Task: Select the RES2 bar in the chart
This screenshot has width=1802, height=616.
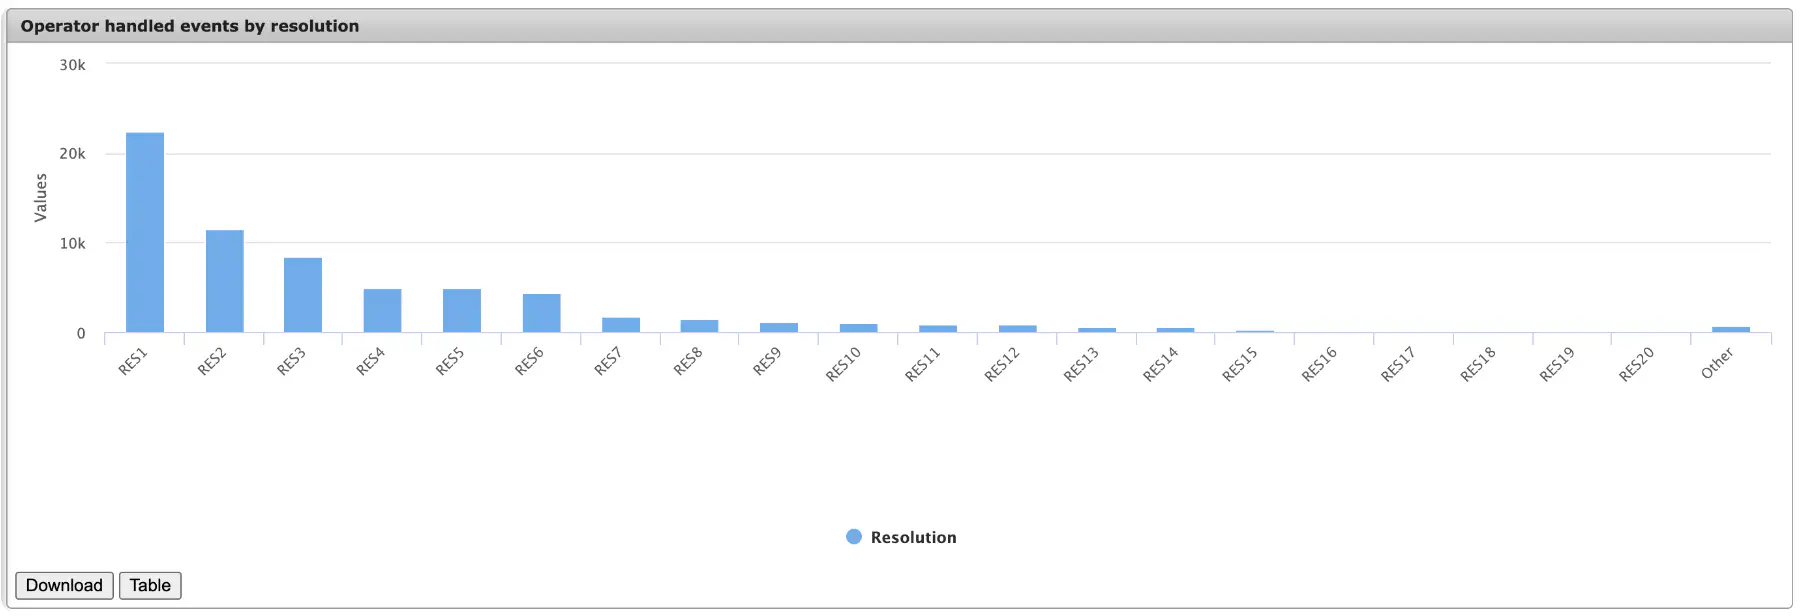Action: tap(225, 281)
